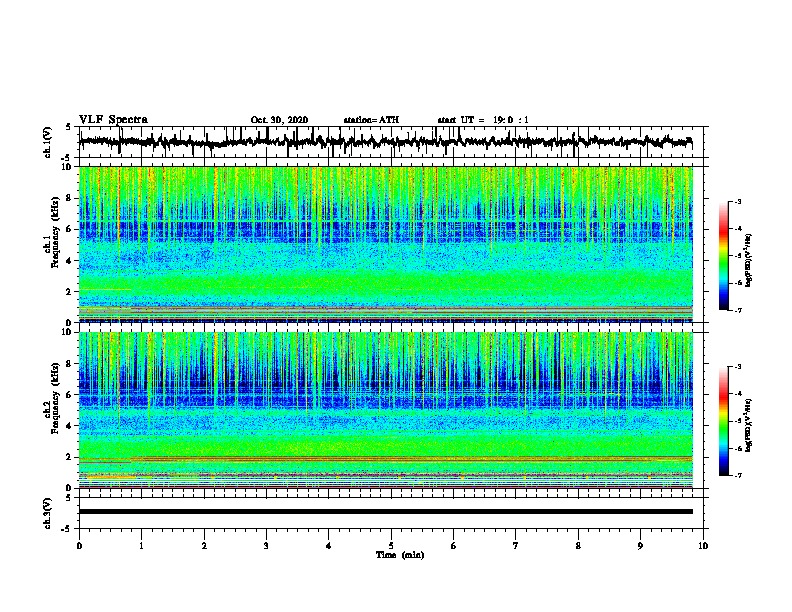Click the time axis tick label "2"
The width and height of the screenshot is (792, 612).
point(204,546)
